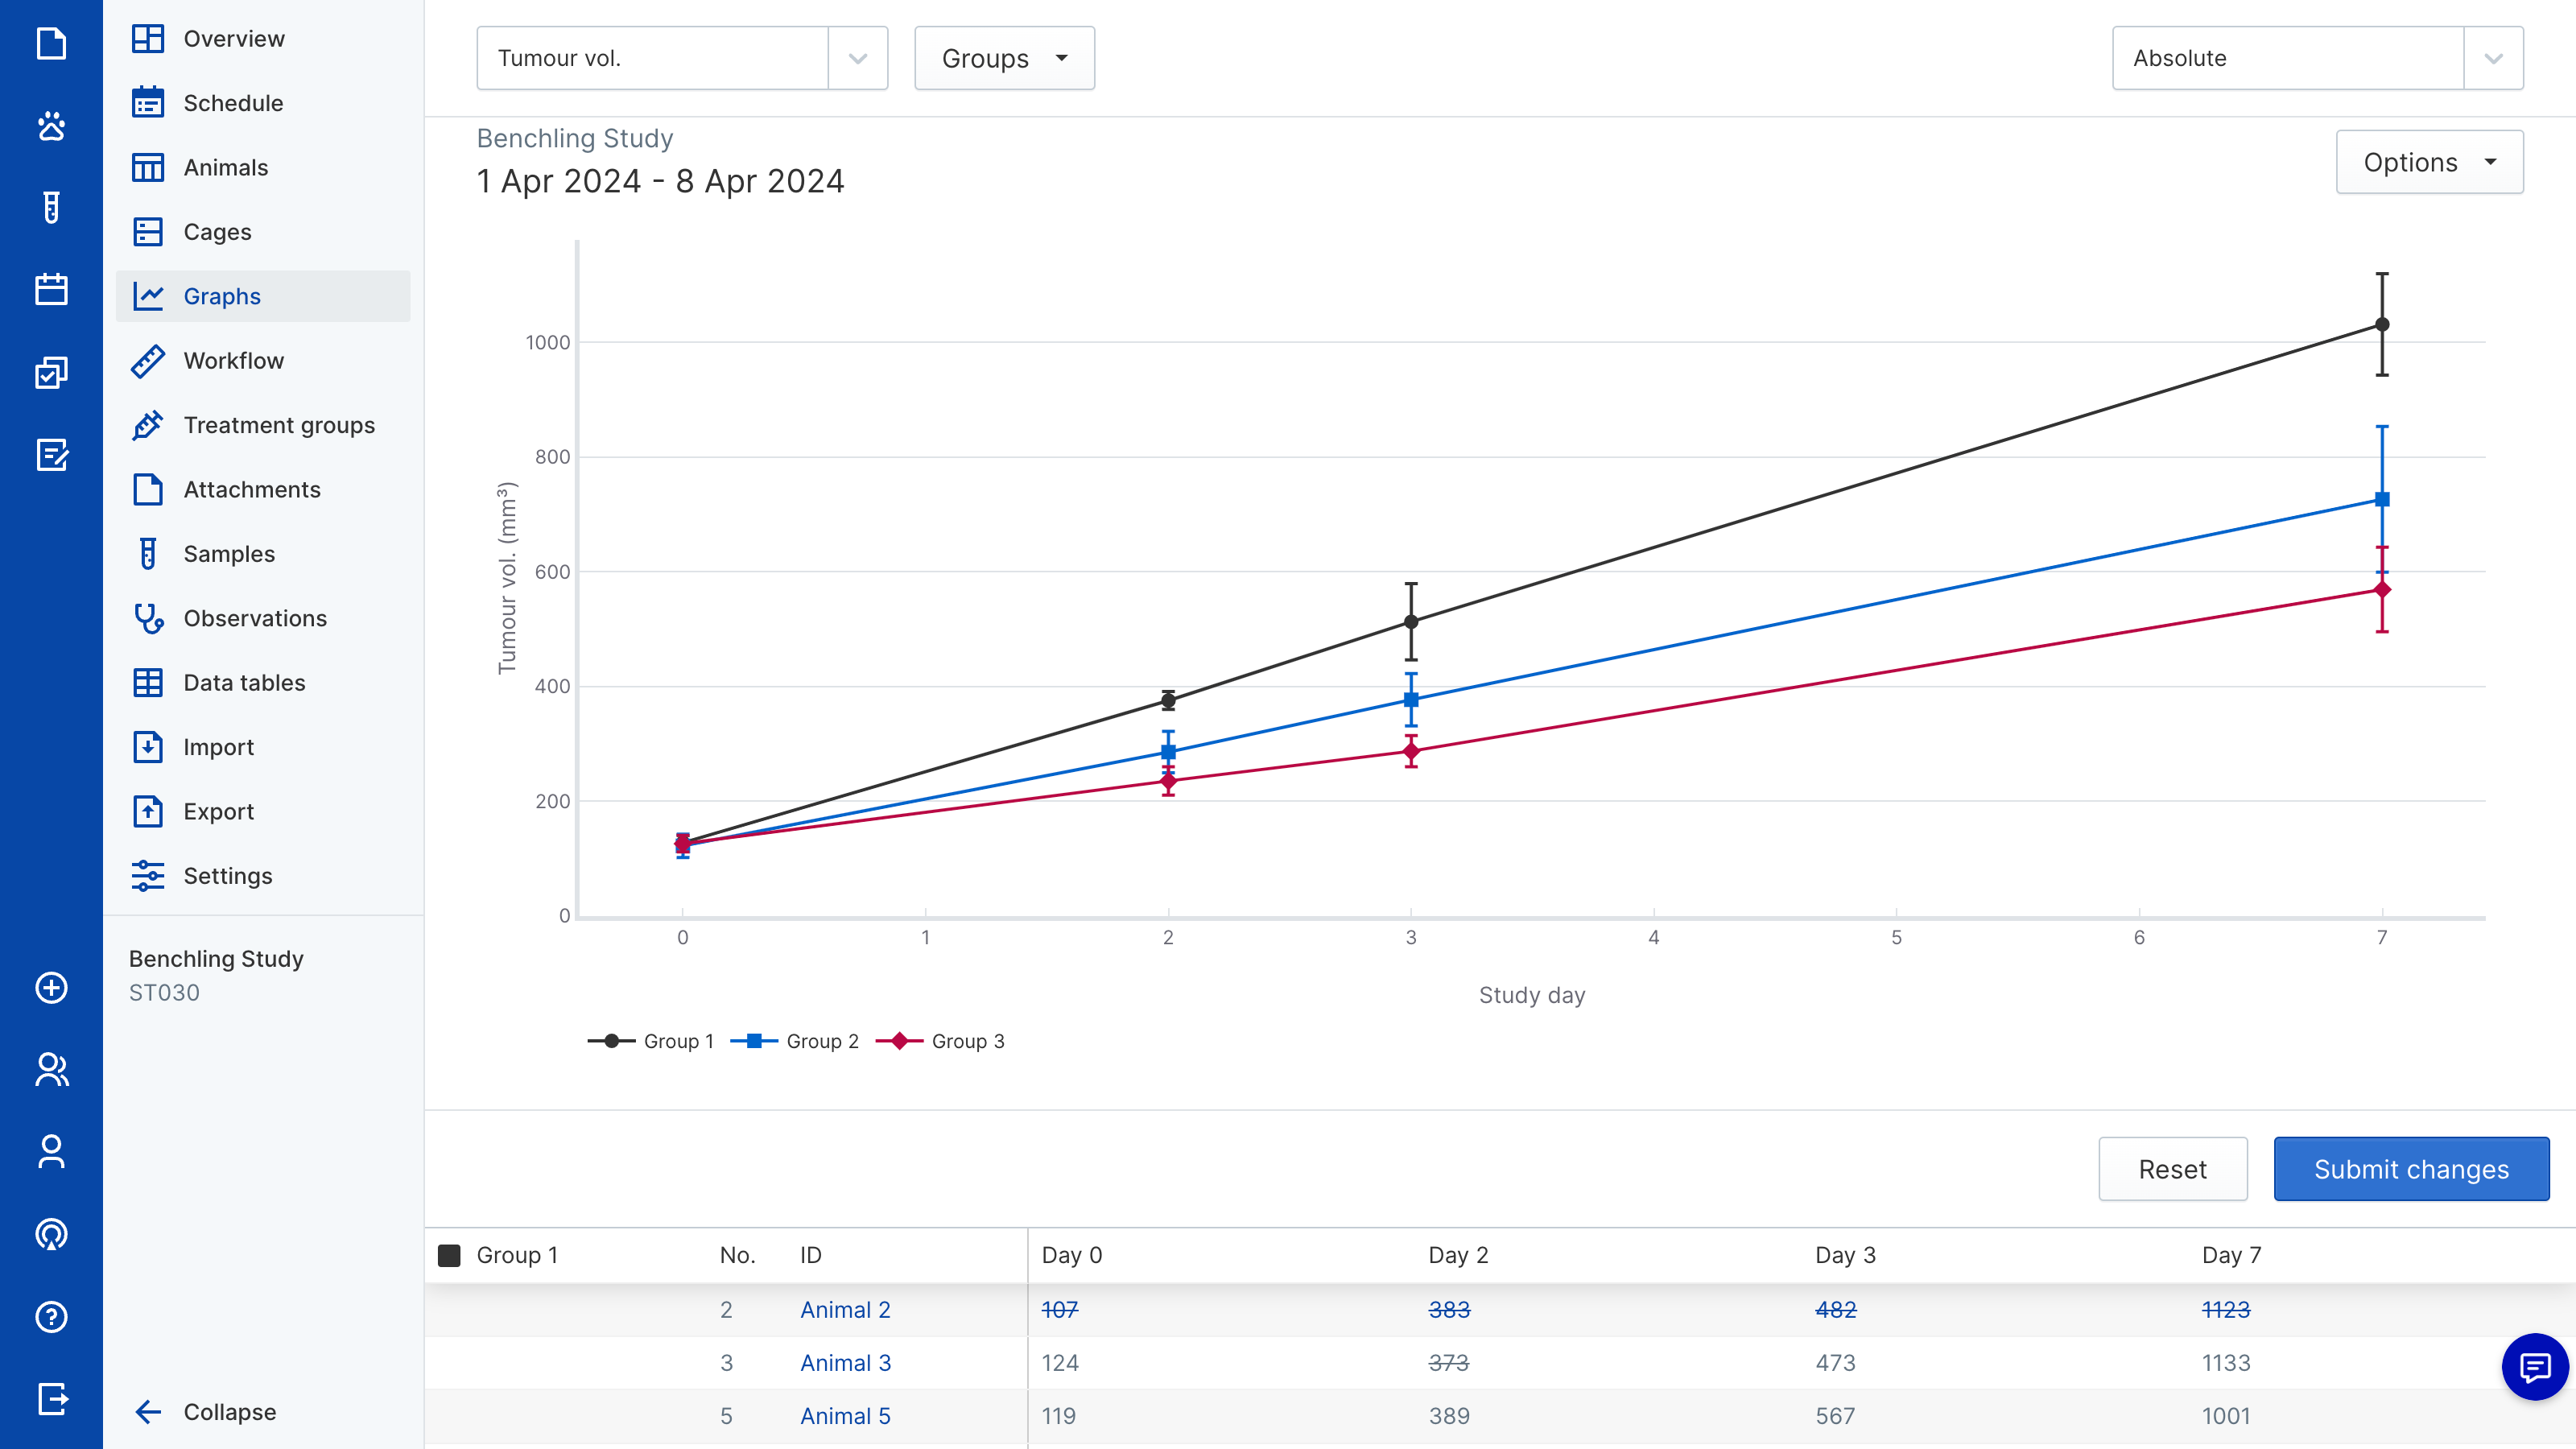Open the Absolute scale dropdown
Viewport: 2576px width, 1449px height.
[2317, 58]
